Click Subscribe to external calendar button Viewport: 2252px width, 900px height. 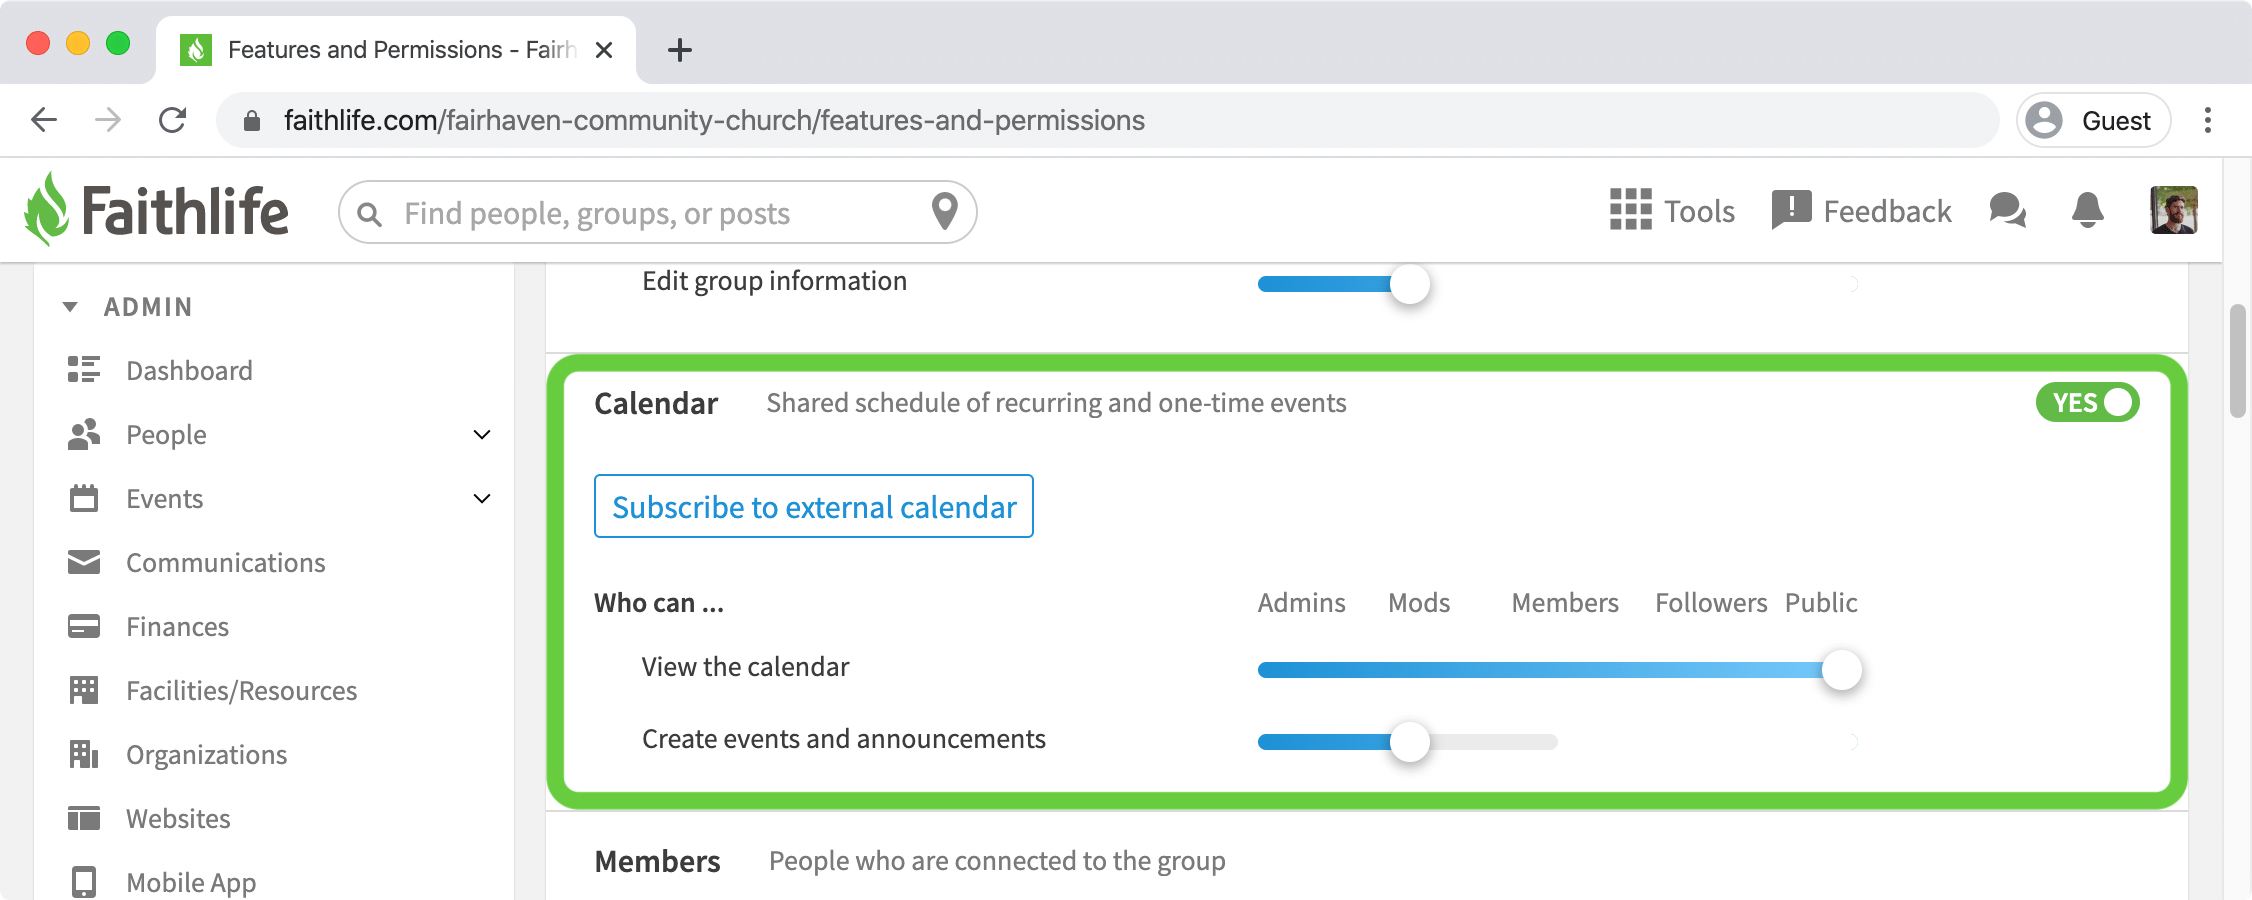pyautogui.click(x=814, y=506)
